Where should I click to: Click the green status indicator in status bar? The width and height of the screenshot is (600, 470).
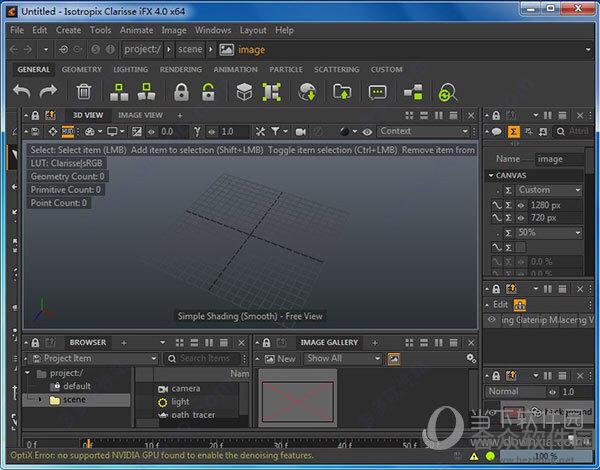[x=490, y=456]
